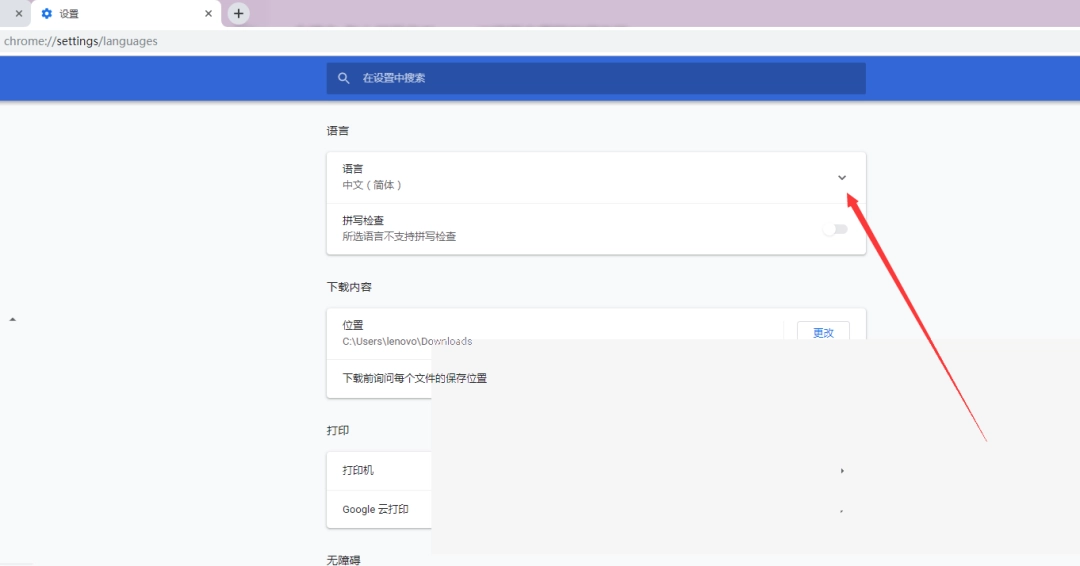
Task: Click the 更改 download location button
Action: [823, 332]
